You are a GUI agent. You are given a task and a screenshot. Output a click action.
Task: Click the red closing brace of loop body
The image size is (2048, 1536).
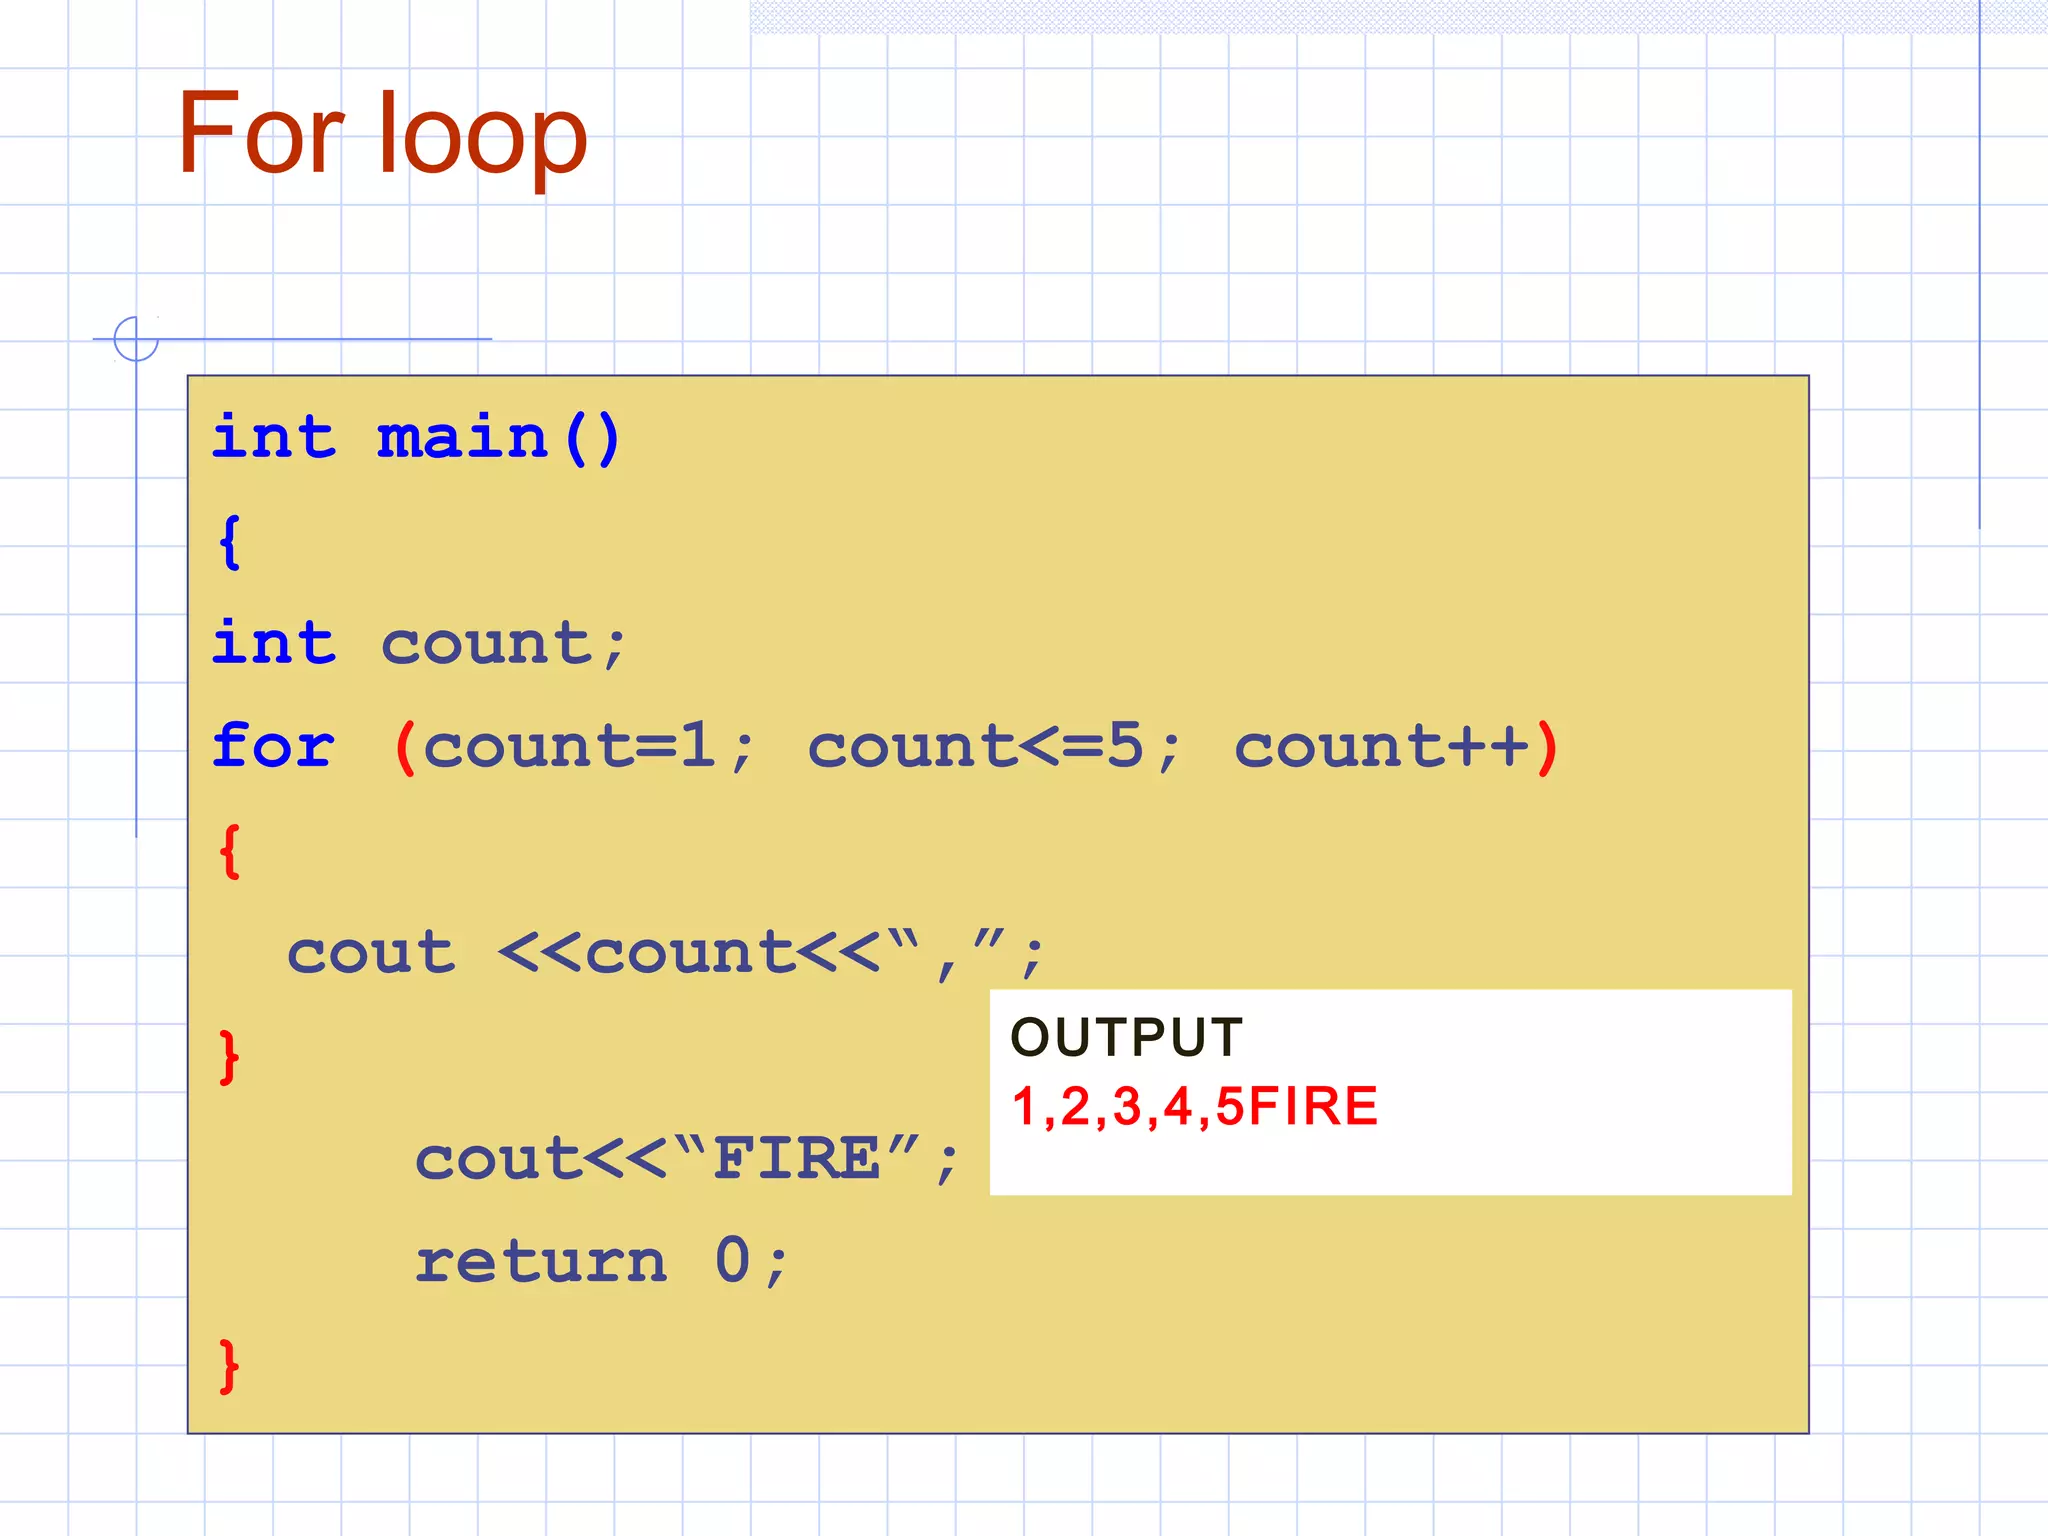pos(230,1057)
